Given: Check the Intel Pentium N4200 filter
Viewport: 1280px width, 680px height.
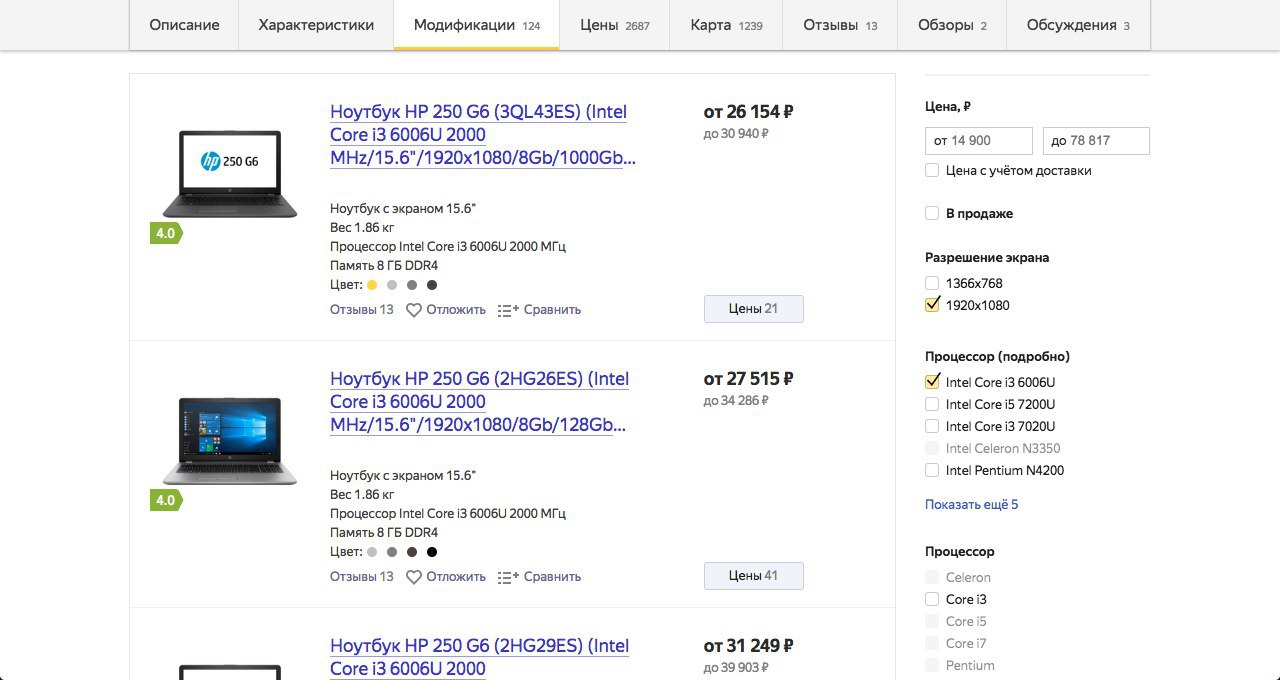Looking at the screenshot, I should click(x=932, y=471).
